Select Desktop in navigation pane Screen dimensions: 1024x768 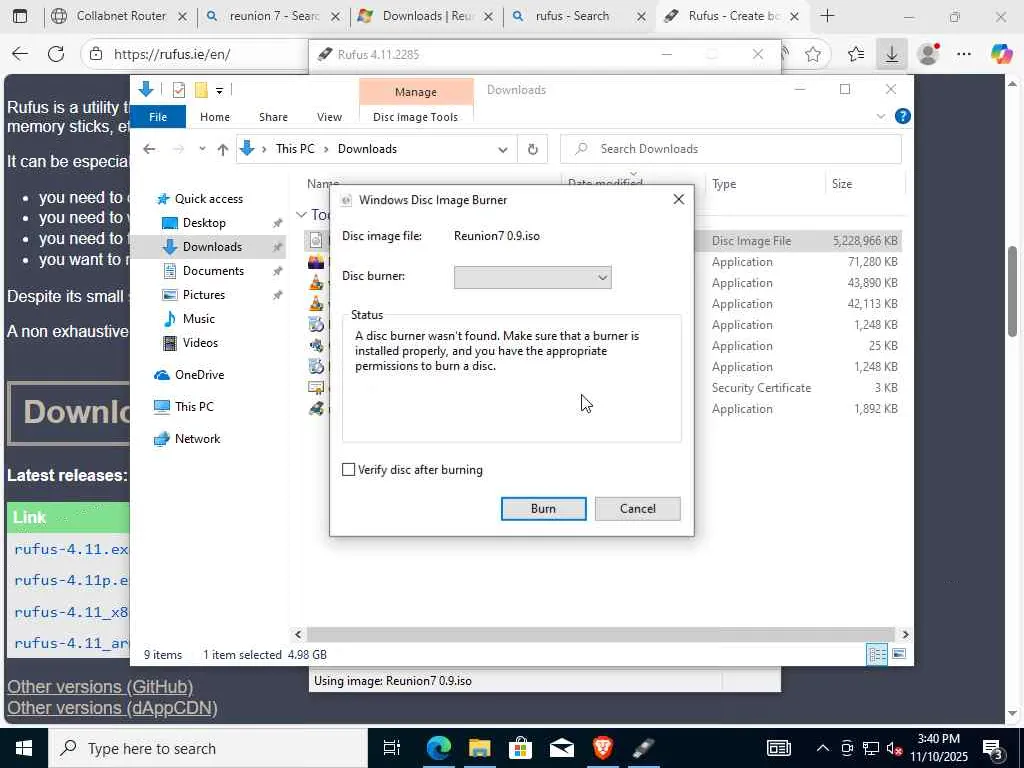(x=204, y=223)
